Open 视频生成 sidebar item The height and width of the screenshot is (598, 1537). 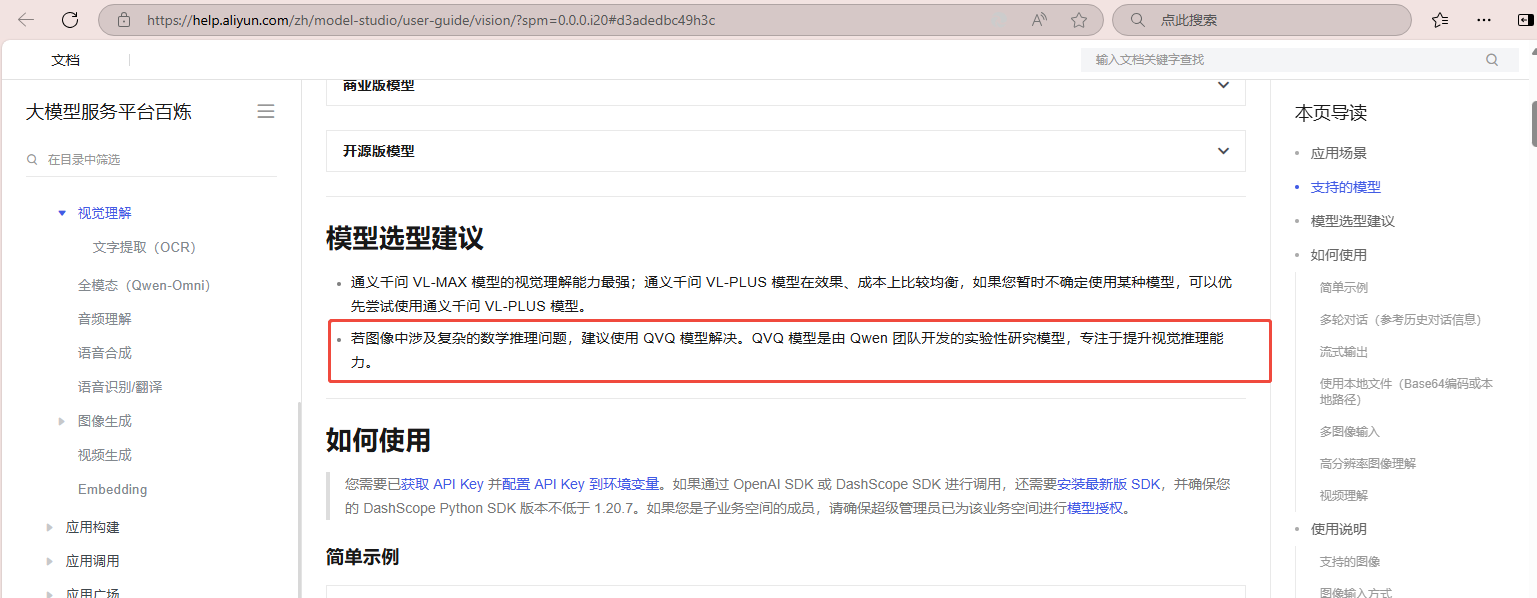(105, 455)
